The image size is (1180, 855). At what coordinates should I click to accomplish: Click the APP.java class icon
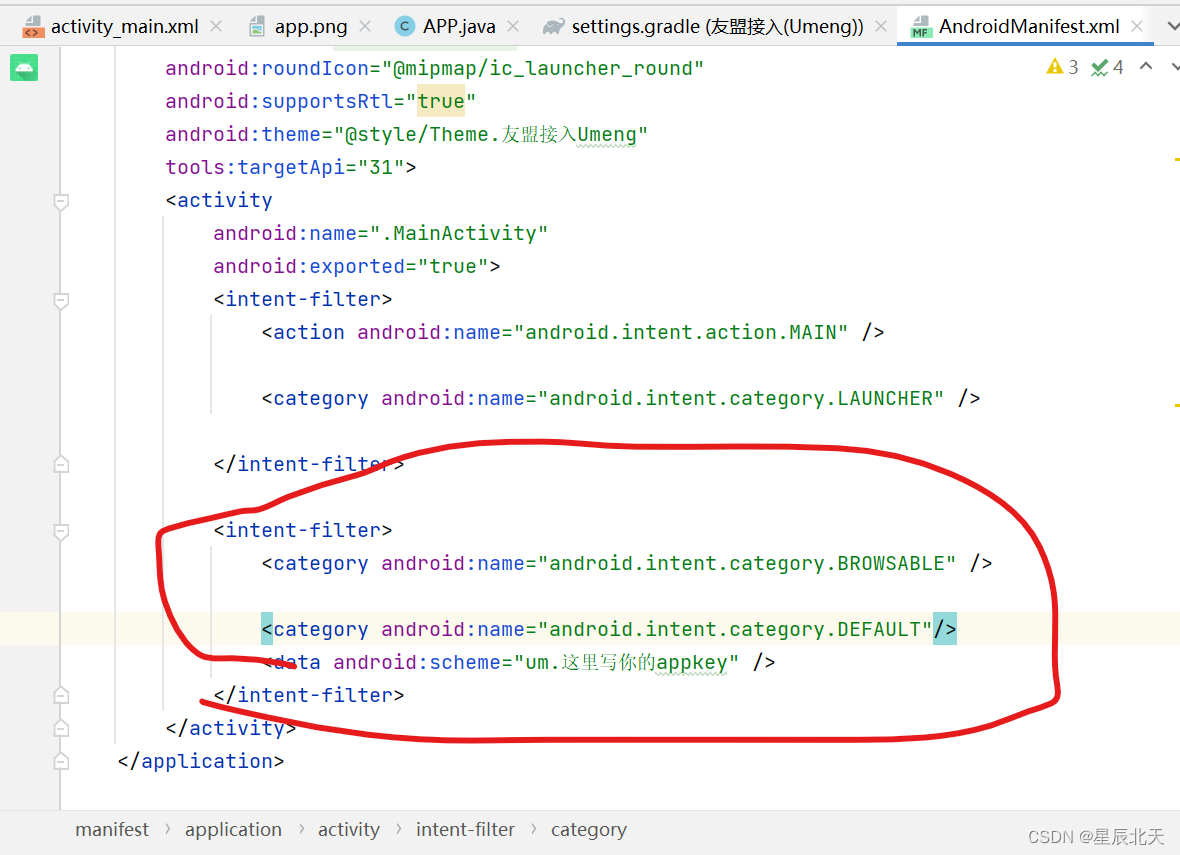click(x=405, y=26)
